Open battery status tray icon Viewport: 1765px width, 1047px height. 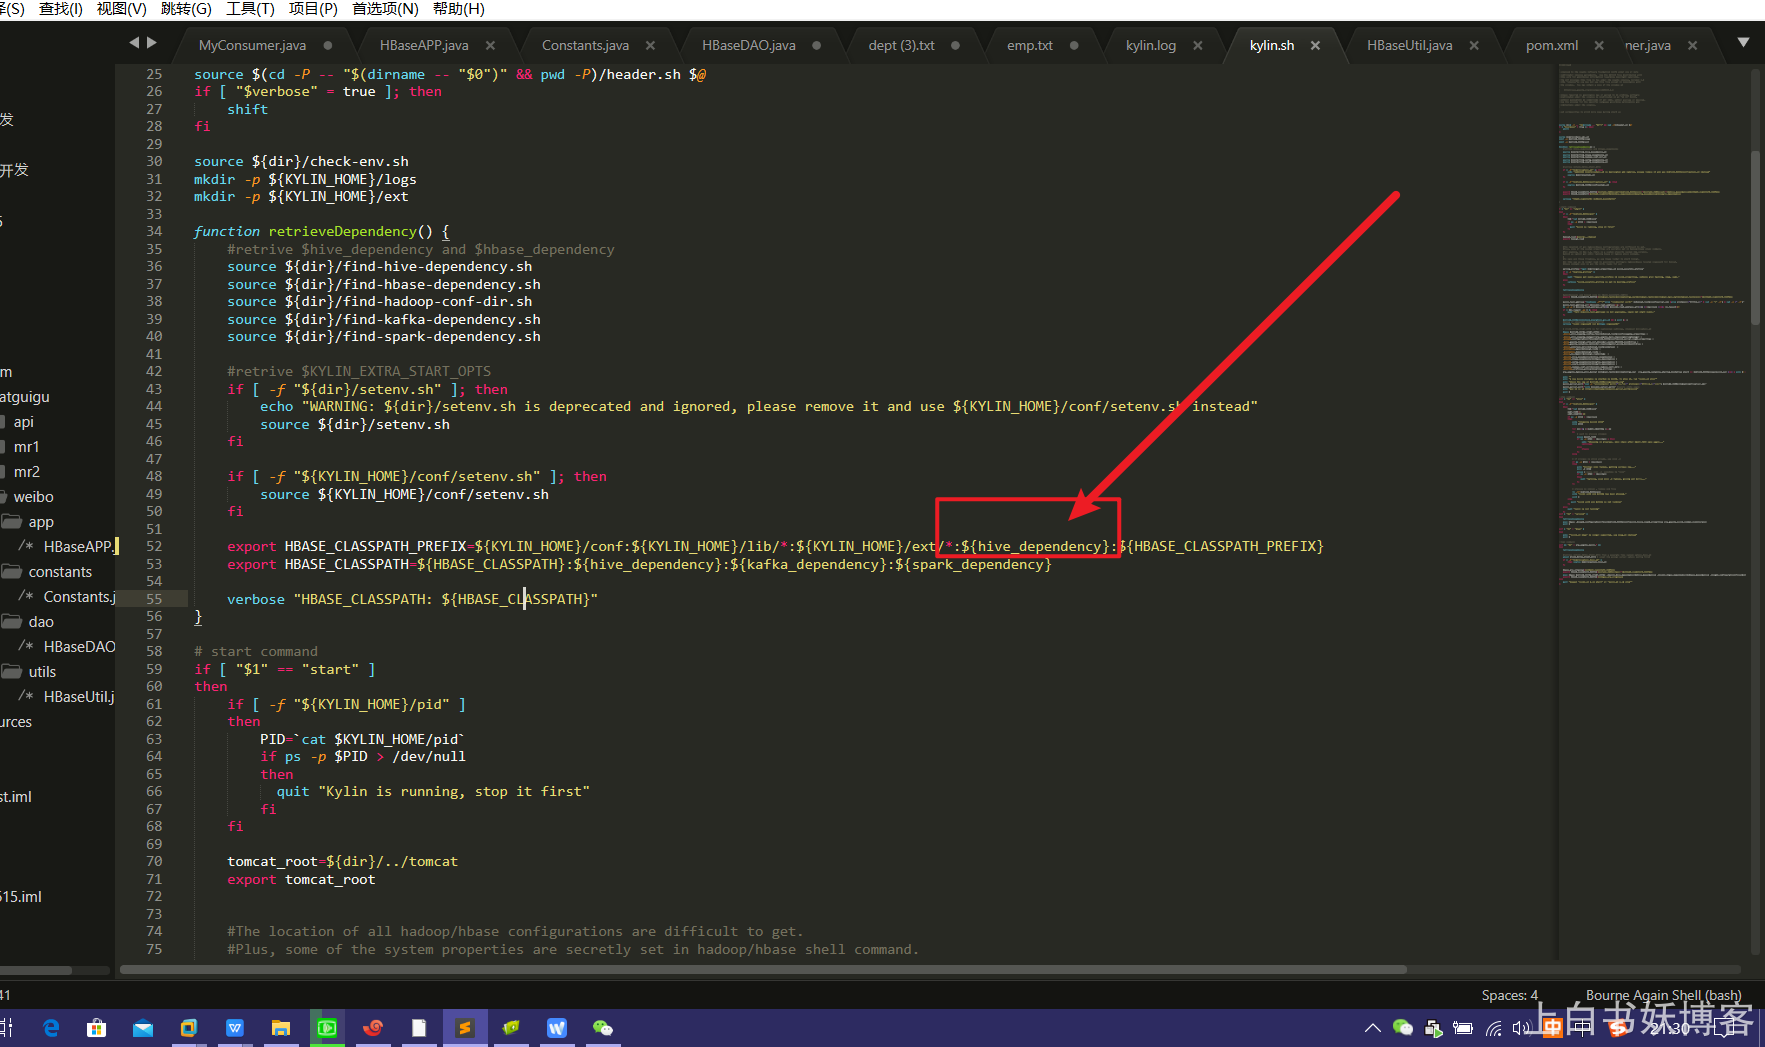pos(1463,1028)
